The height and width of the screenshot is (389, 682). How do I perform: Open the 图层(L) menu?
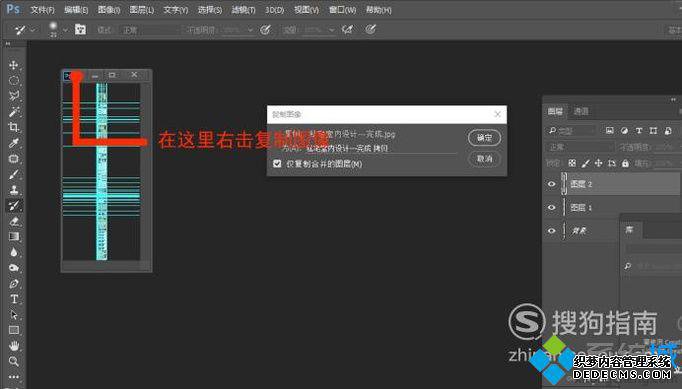coord(141,10)
